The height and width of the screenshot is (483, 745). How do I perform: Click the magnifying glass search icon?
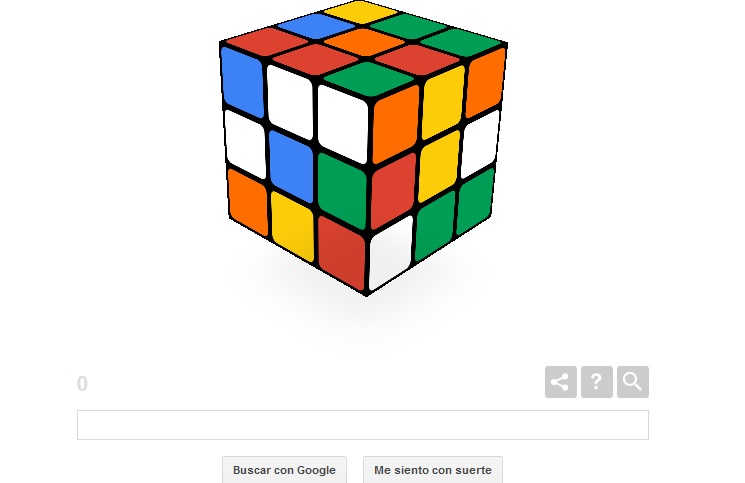point(633,382)
